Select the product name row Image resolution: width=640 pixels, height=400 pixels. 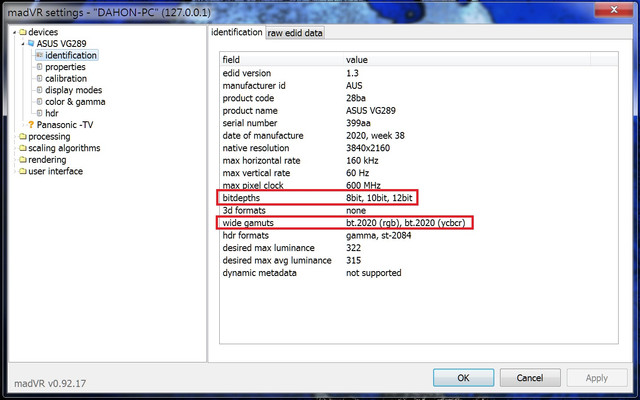coord(419,111)
